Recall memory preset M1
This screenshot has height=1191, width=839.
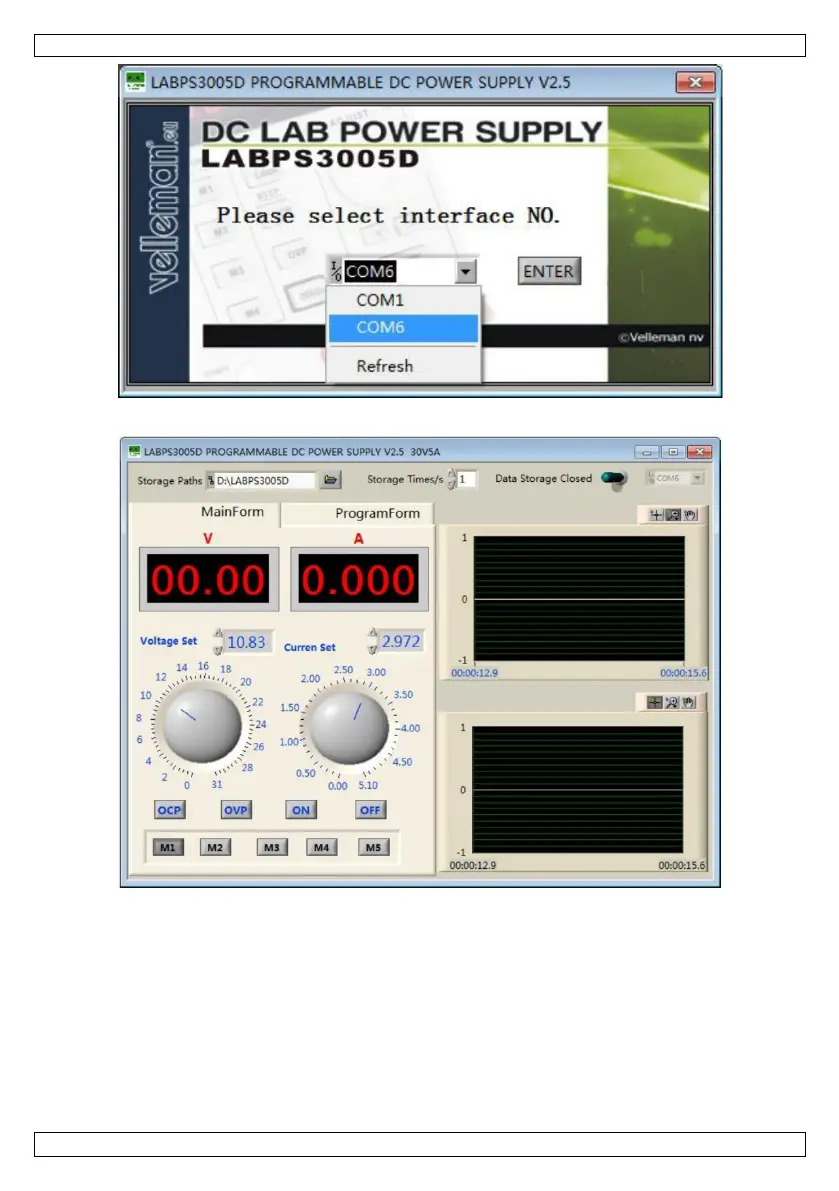coord(168,847)
